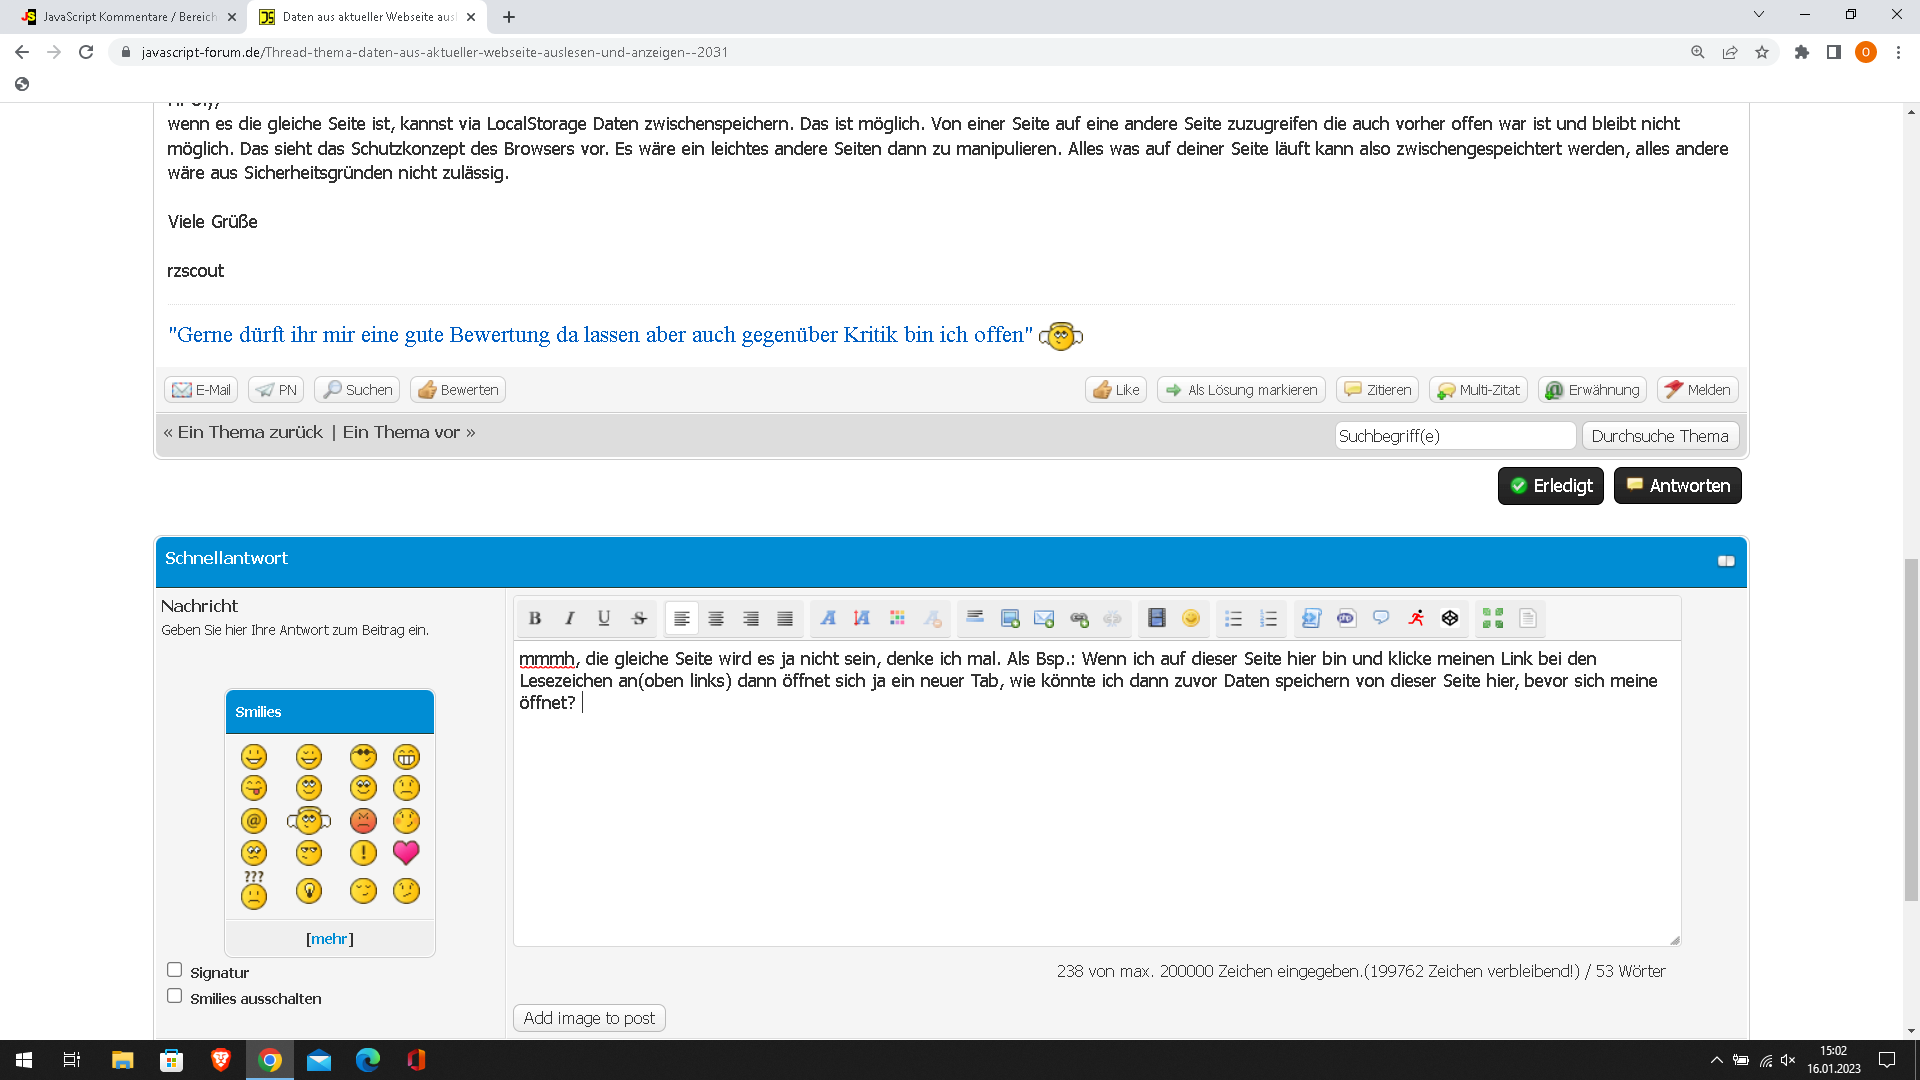Like this post
This screenshot has height=1080, width=1920.
[x=1116, y=390]
